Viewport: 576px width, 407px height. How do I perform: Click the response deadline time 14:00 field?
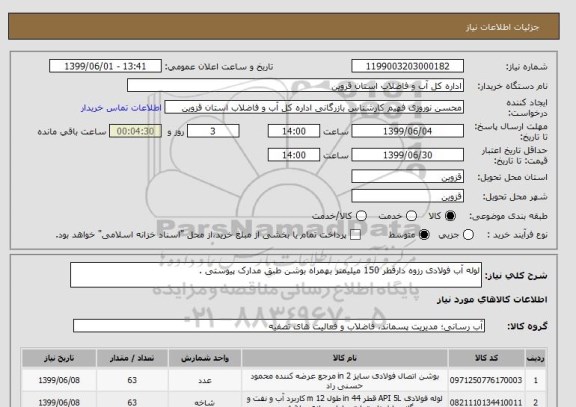[x=294, y=131]
